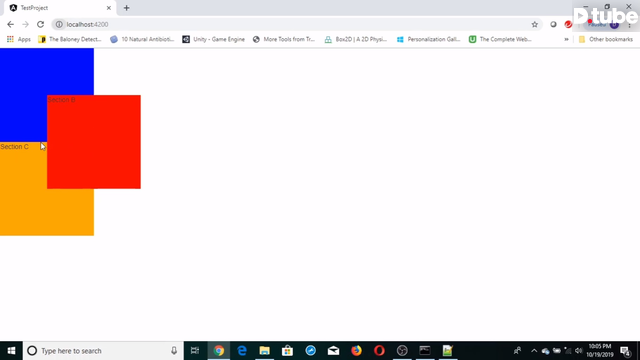Click the battery status tray icon
The image size is (640, 360).
(557, 351)
